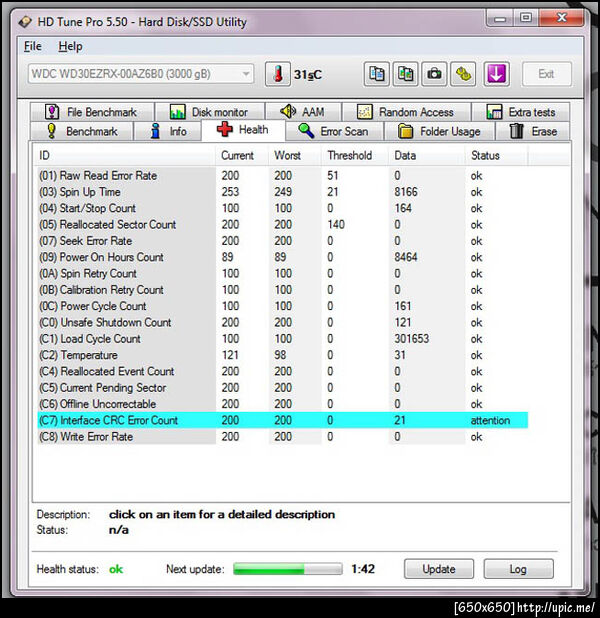Image resolution: width=600 pixels, height=618 pixels.
Task: Click the Exit button
Action: click(x=546, y=74)
